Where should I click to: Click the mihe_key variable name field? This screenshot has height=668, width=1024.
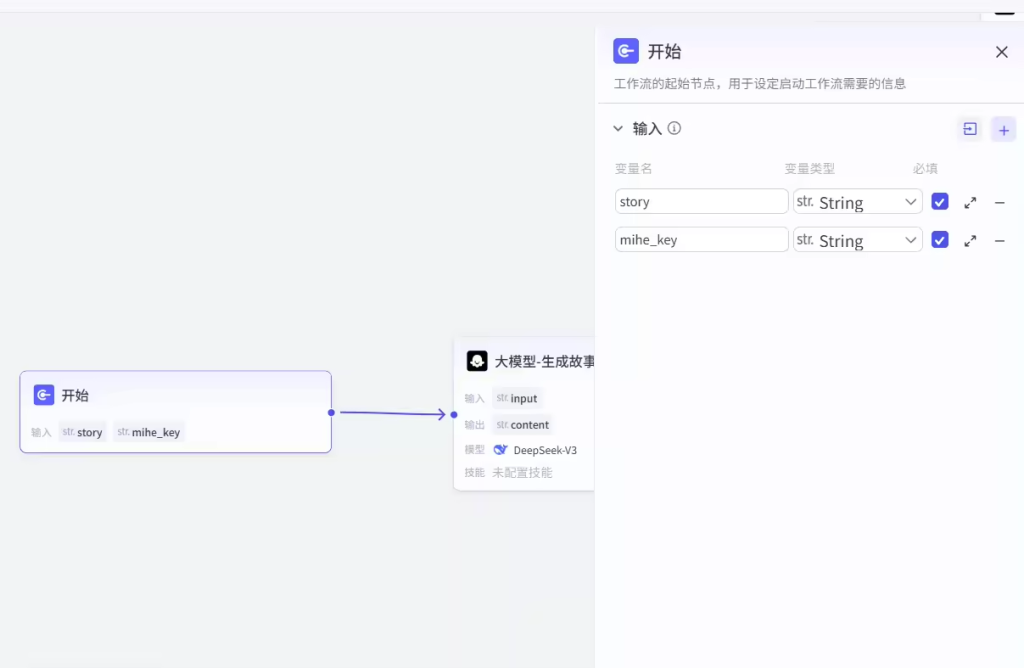[701, 240]
